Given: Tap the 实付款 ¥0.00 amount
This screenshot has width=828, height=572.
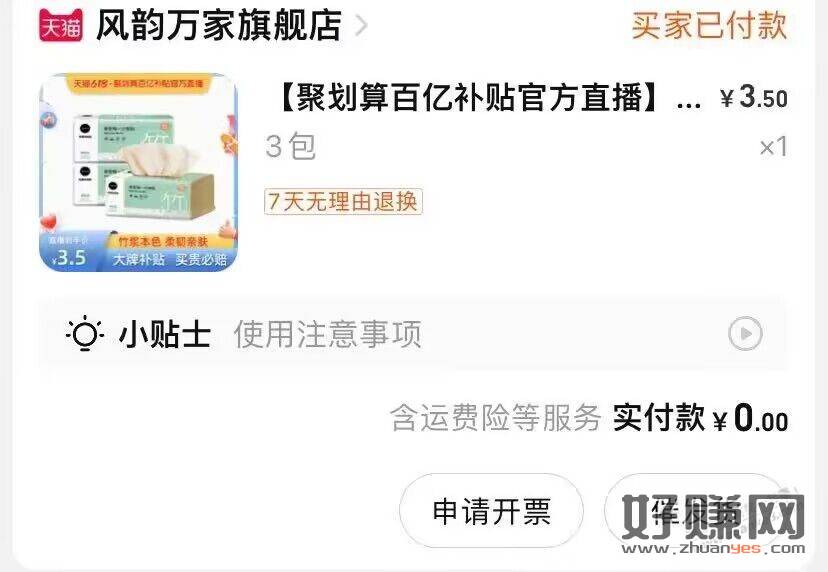Looking at the screenshot, I should click(x=701, y=418).
